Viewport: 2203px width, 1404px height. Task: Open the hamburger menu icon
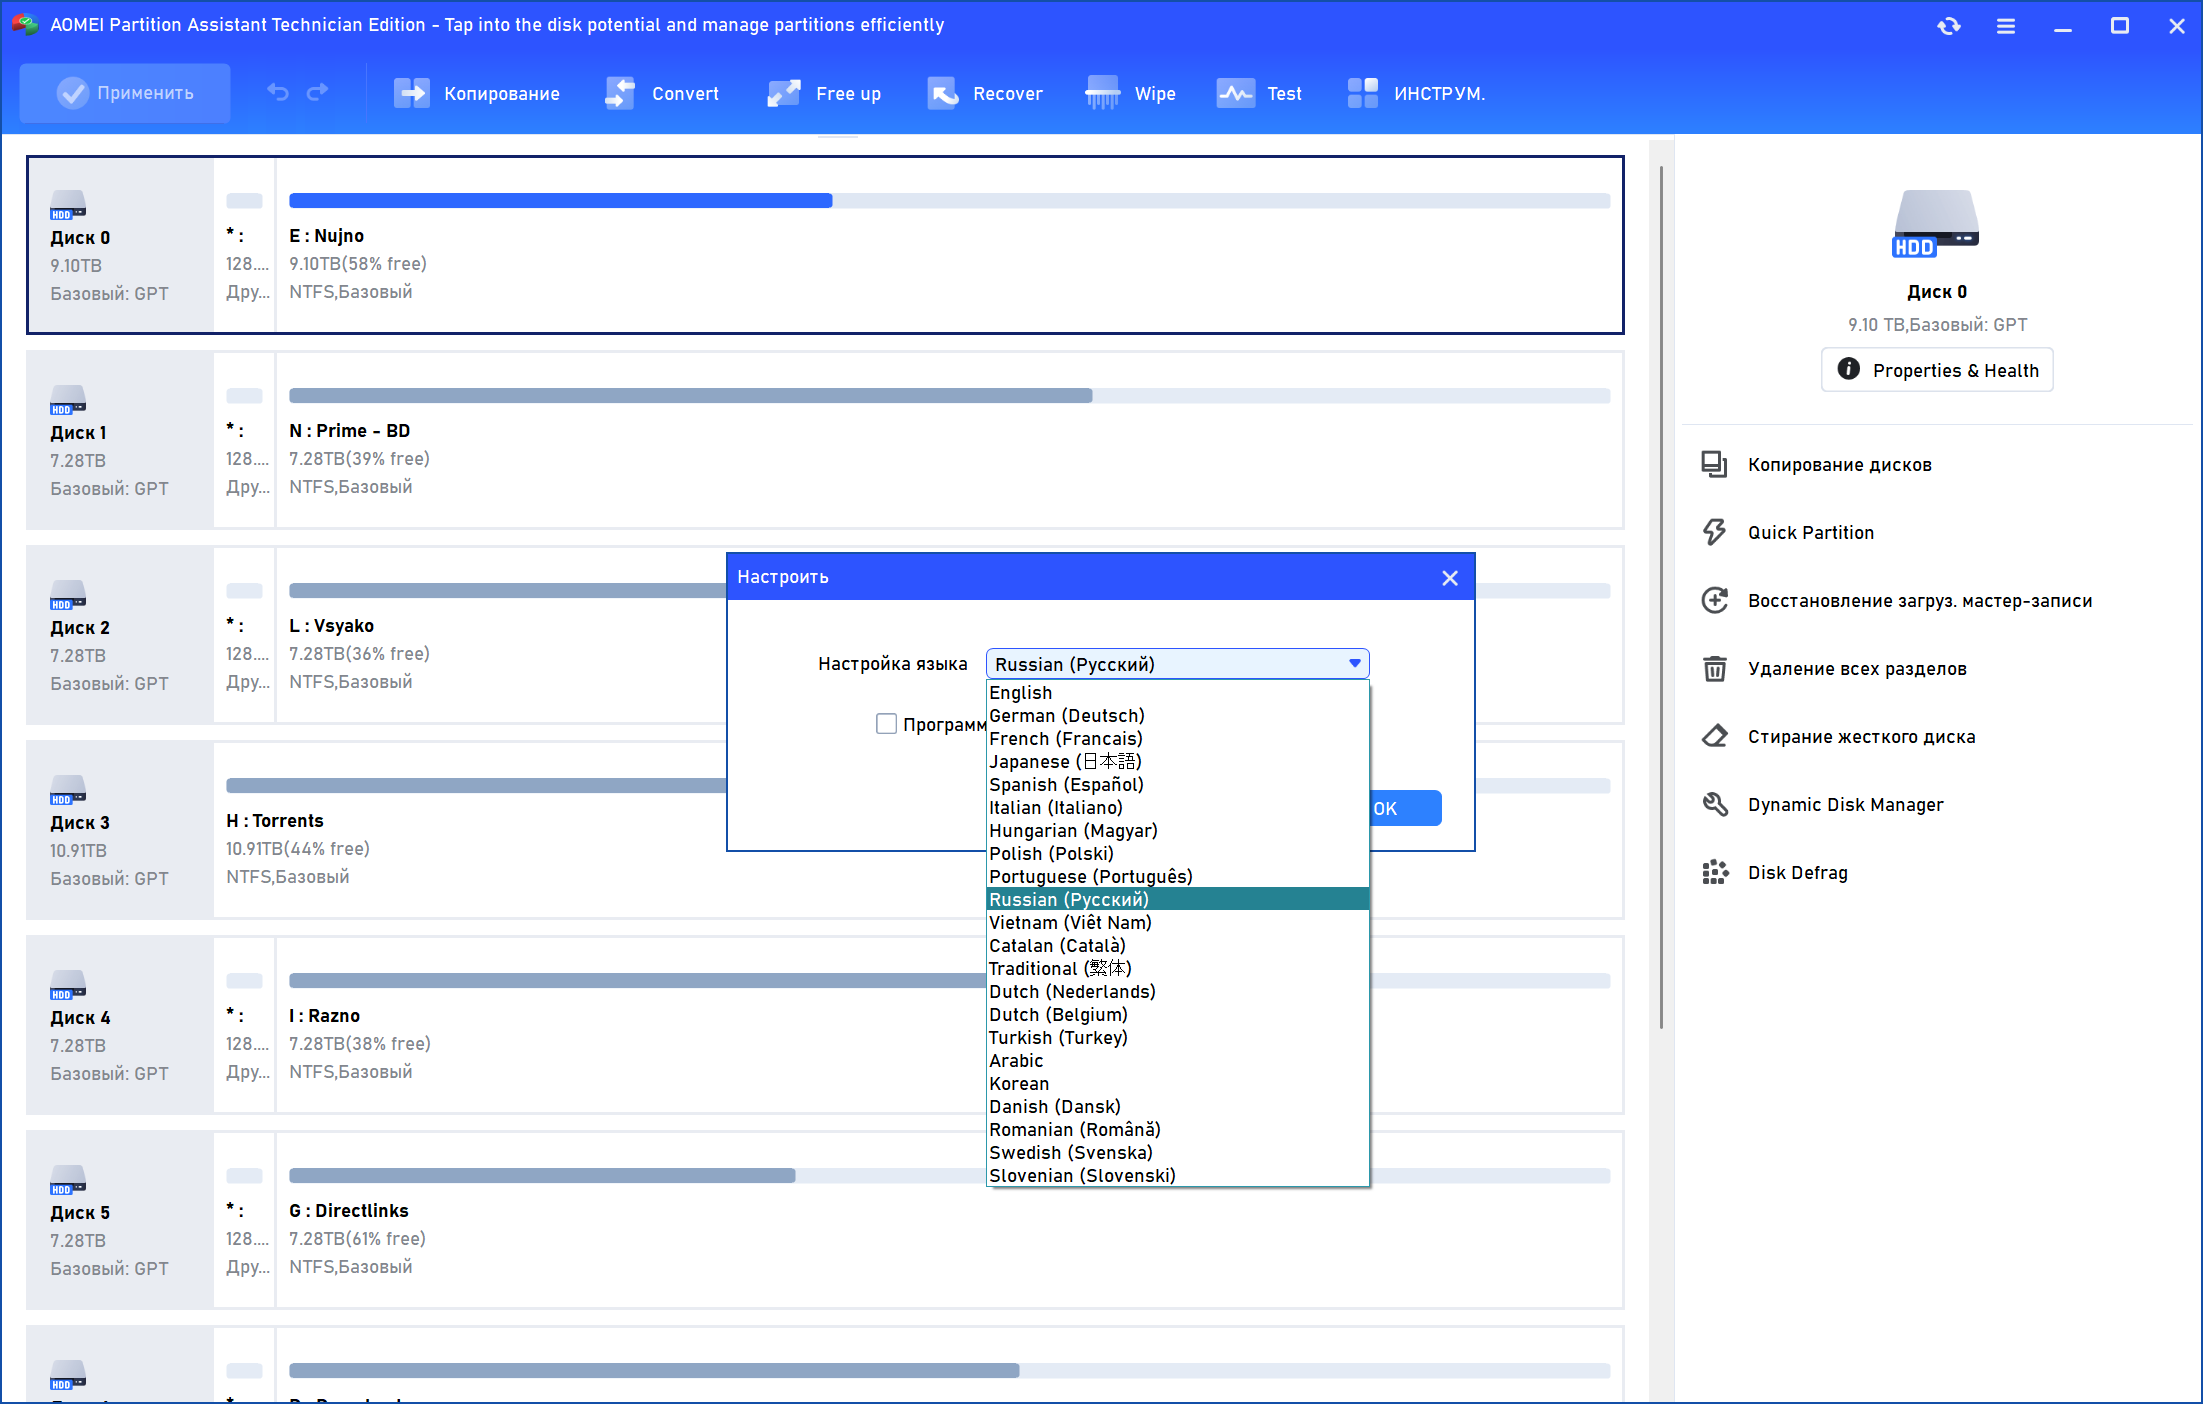click(2005, 26)
